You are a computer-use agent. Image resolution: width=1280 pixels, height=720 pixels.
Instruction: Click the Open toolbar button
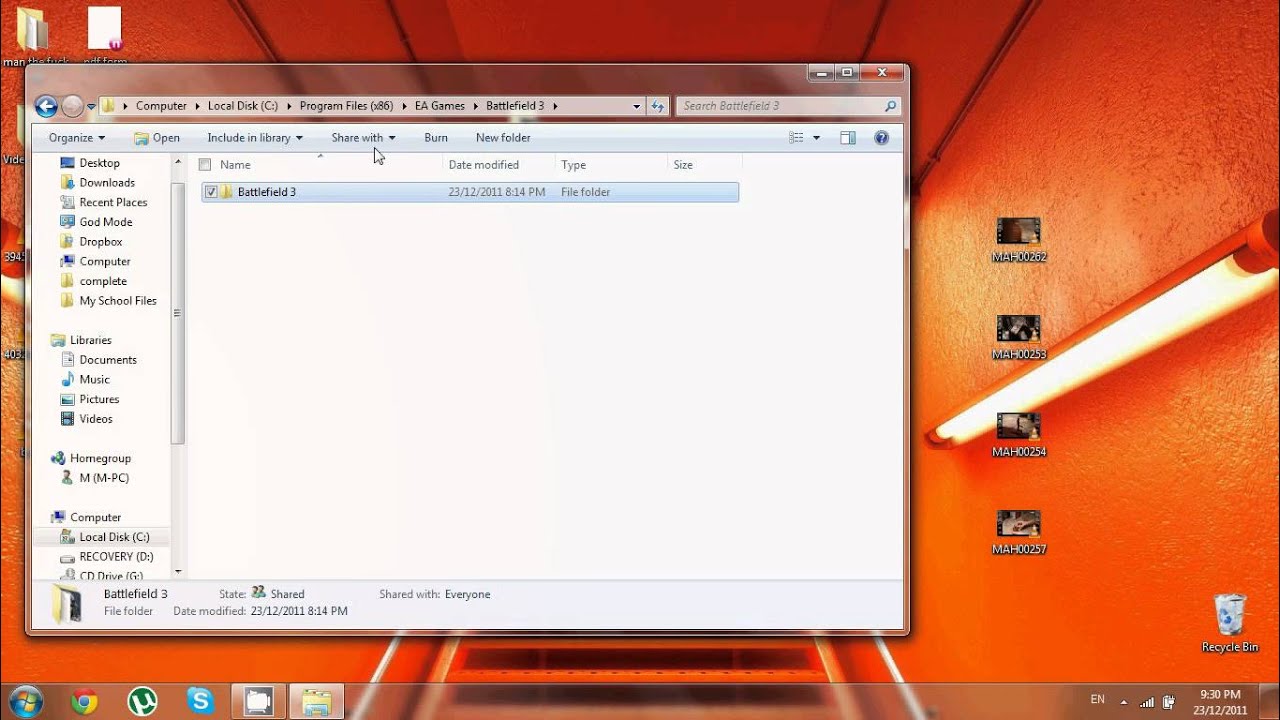[157, 138]
